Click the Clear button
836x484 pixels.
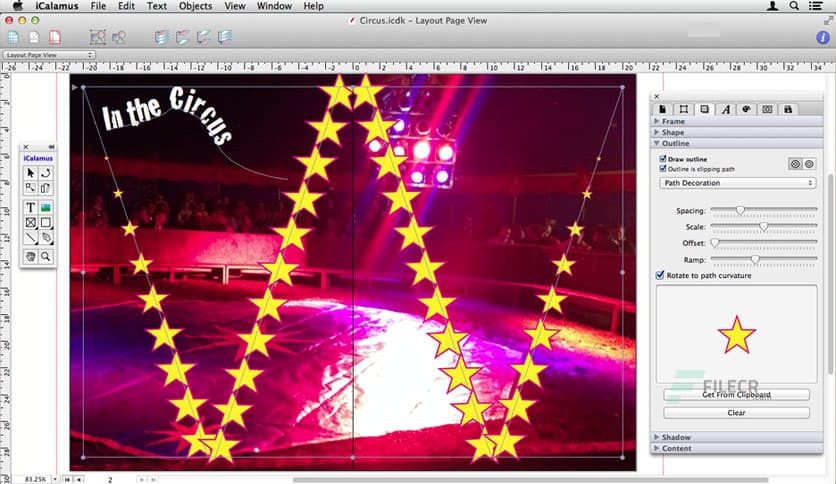736,412
